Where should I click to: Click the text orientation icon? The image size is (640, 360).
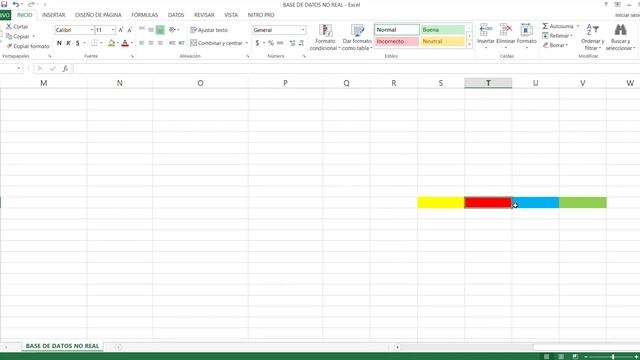click(172, 30)
